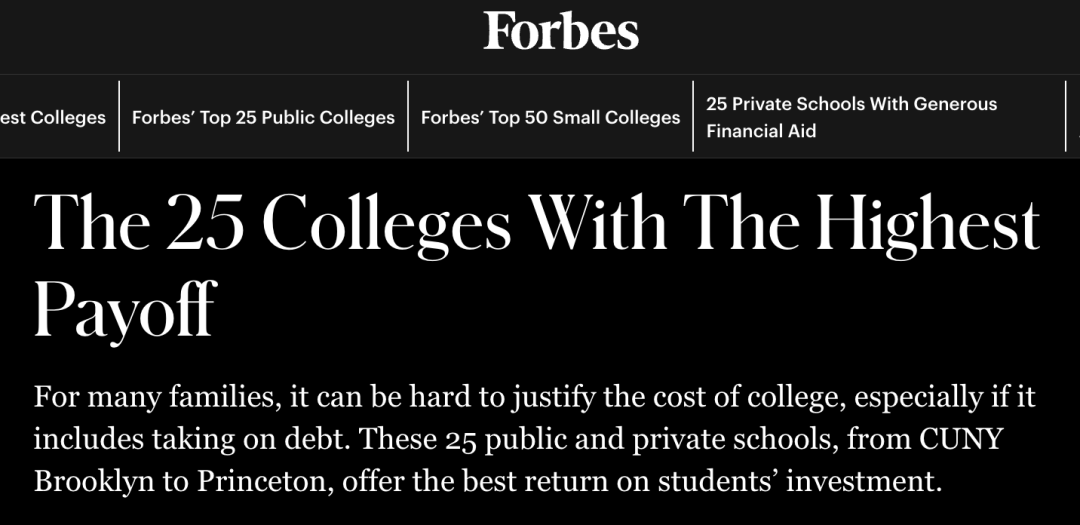Select the cut-off 'est Colleges' nav item

tap(53, 117)
